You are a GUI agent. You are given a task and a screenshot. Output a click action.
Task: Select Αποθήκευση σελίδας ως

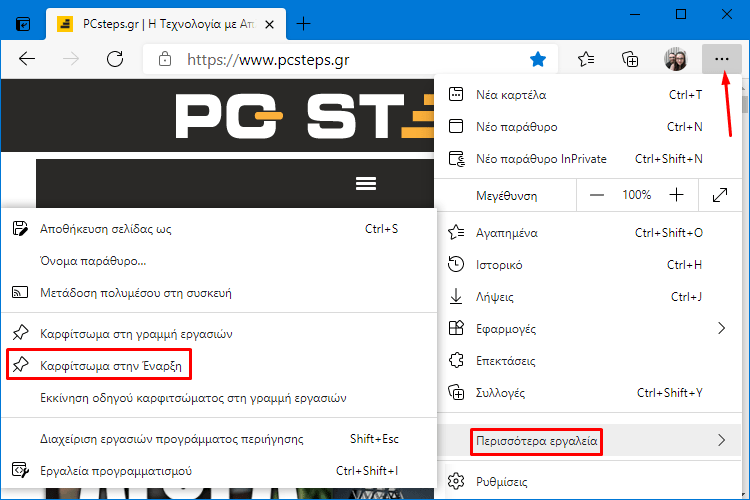(219, 229)
